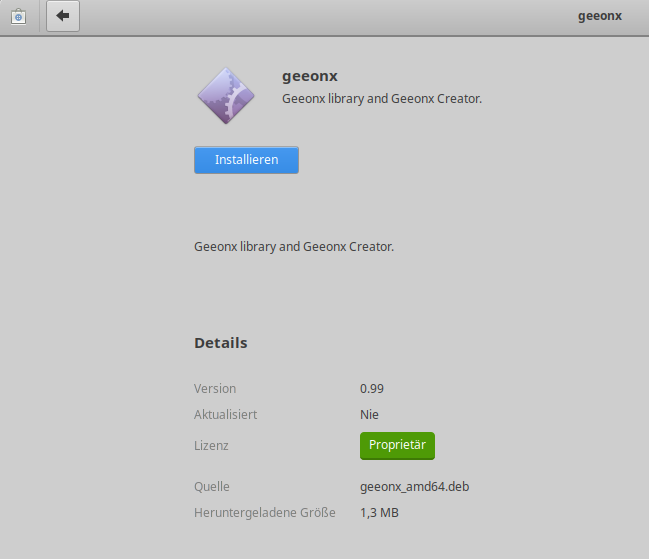Click the Details section heading
This screenshot has height=559, width=649.
coord(220,343)
